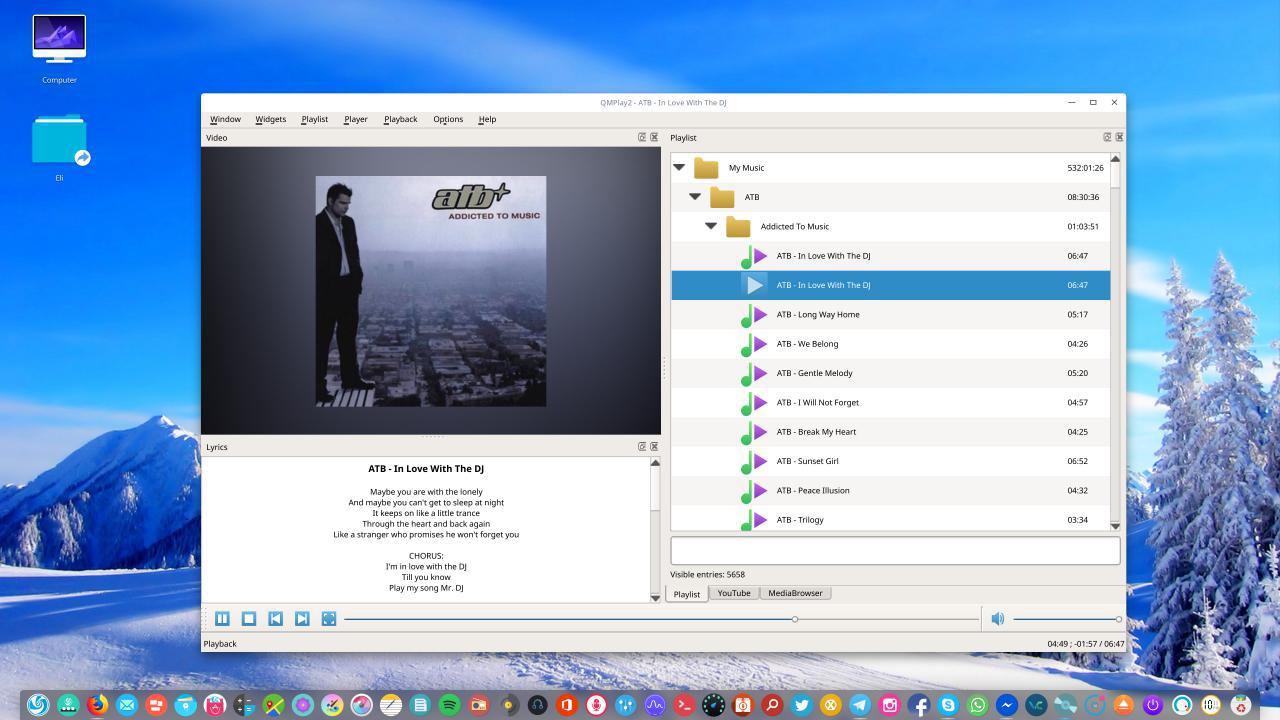The image size is (1280, 720).
Task: Click the play icon on the highlighted track
Action: 755,285
